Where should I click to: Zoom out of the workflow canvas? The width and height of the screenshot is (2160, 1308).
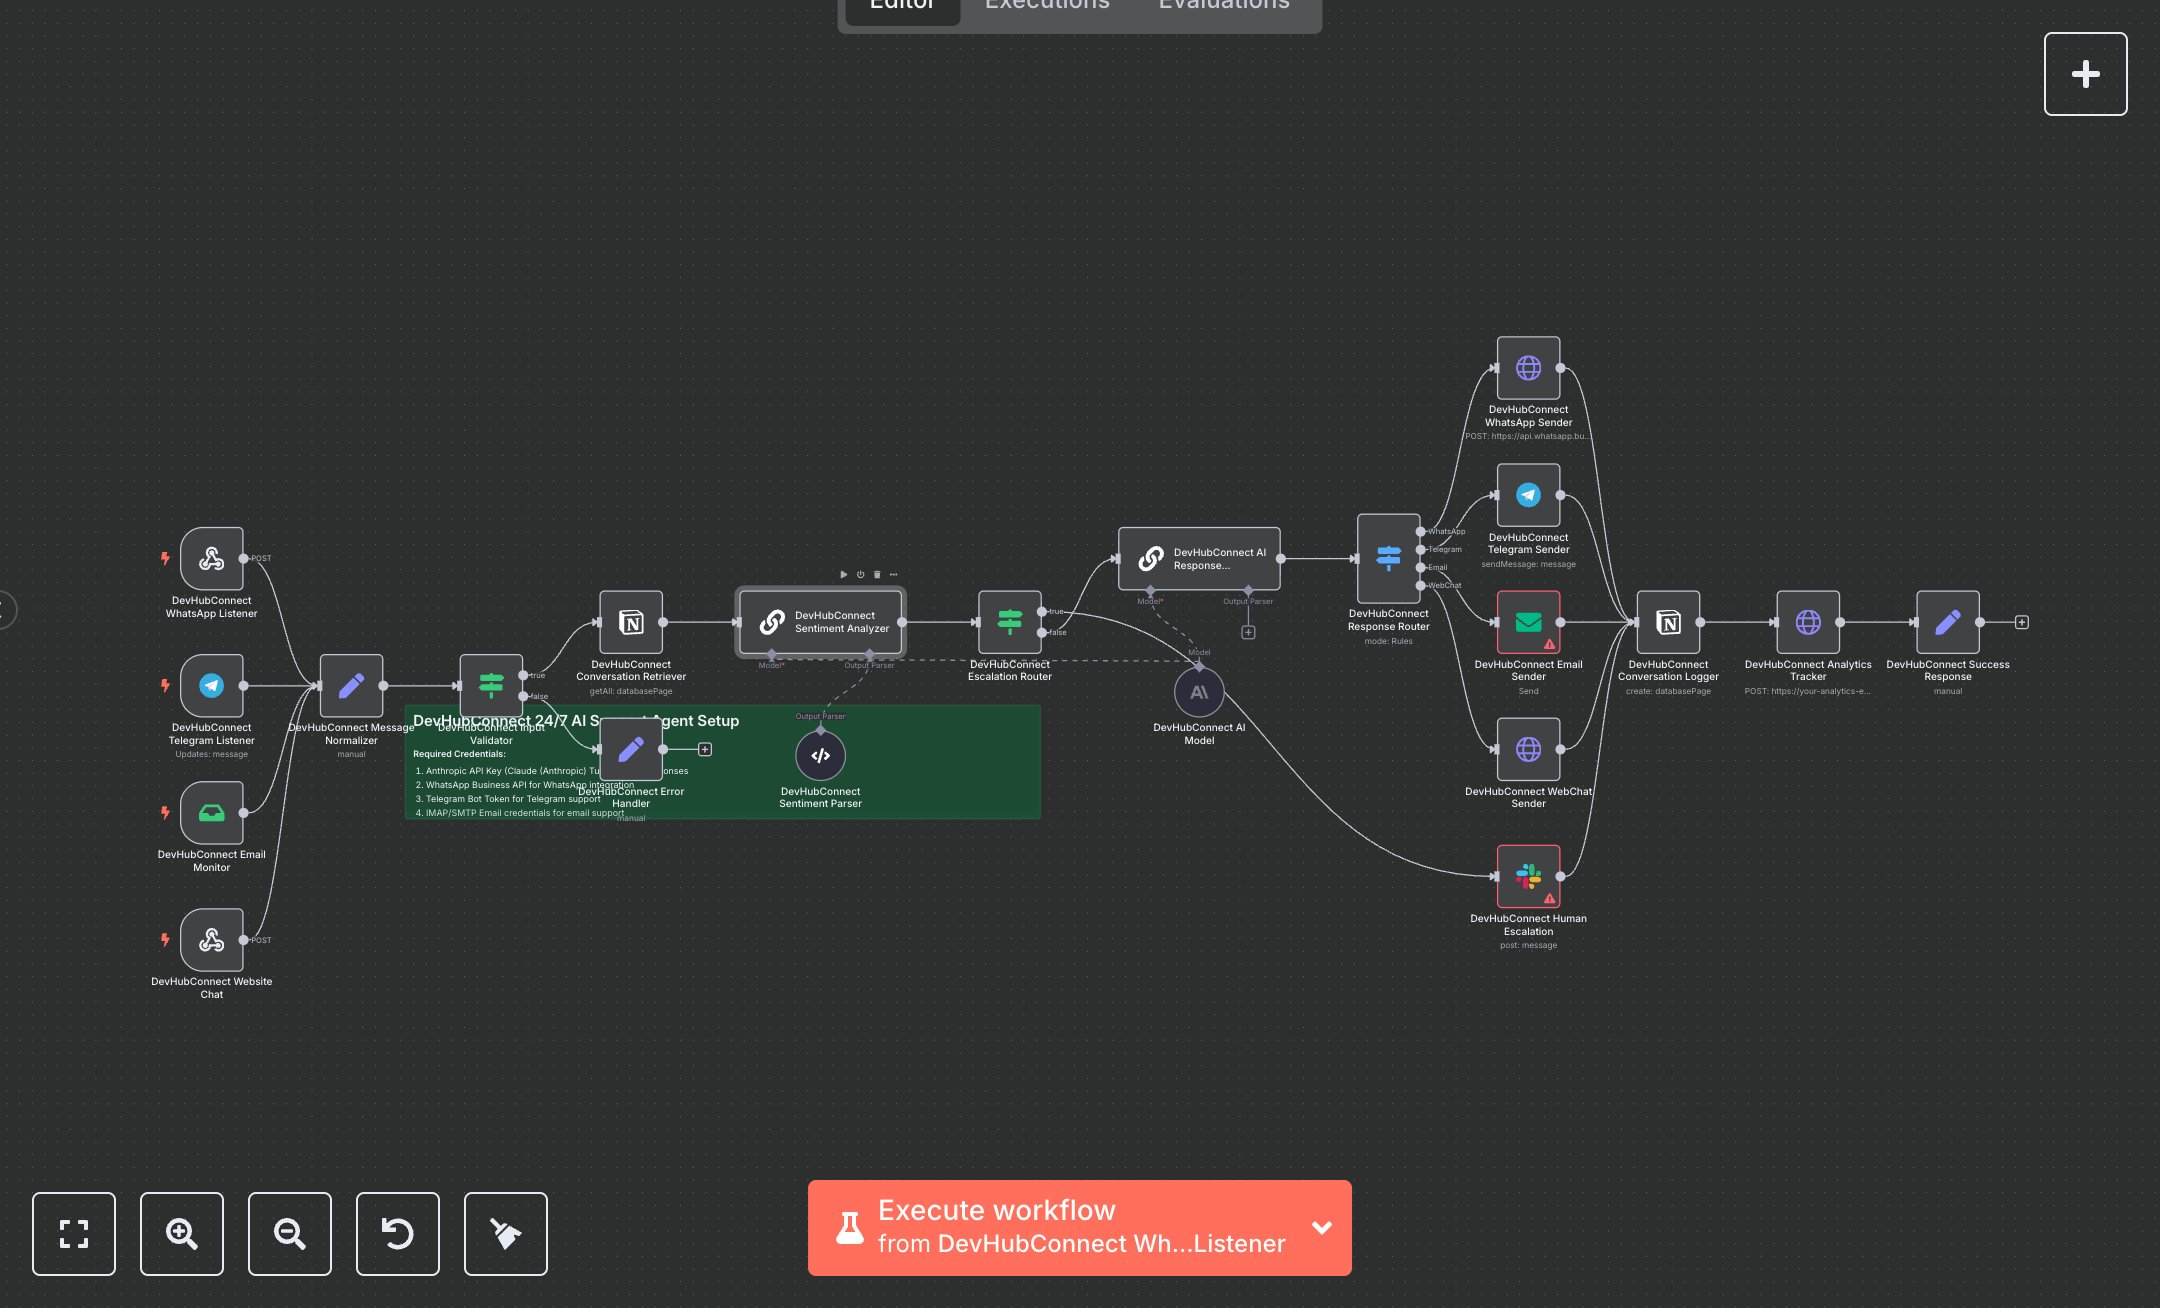coord(289,1234)
